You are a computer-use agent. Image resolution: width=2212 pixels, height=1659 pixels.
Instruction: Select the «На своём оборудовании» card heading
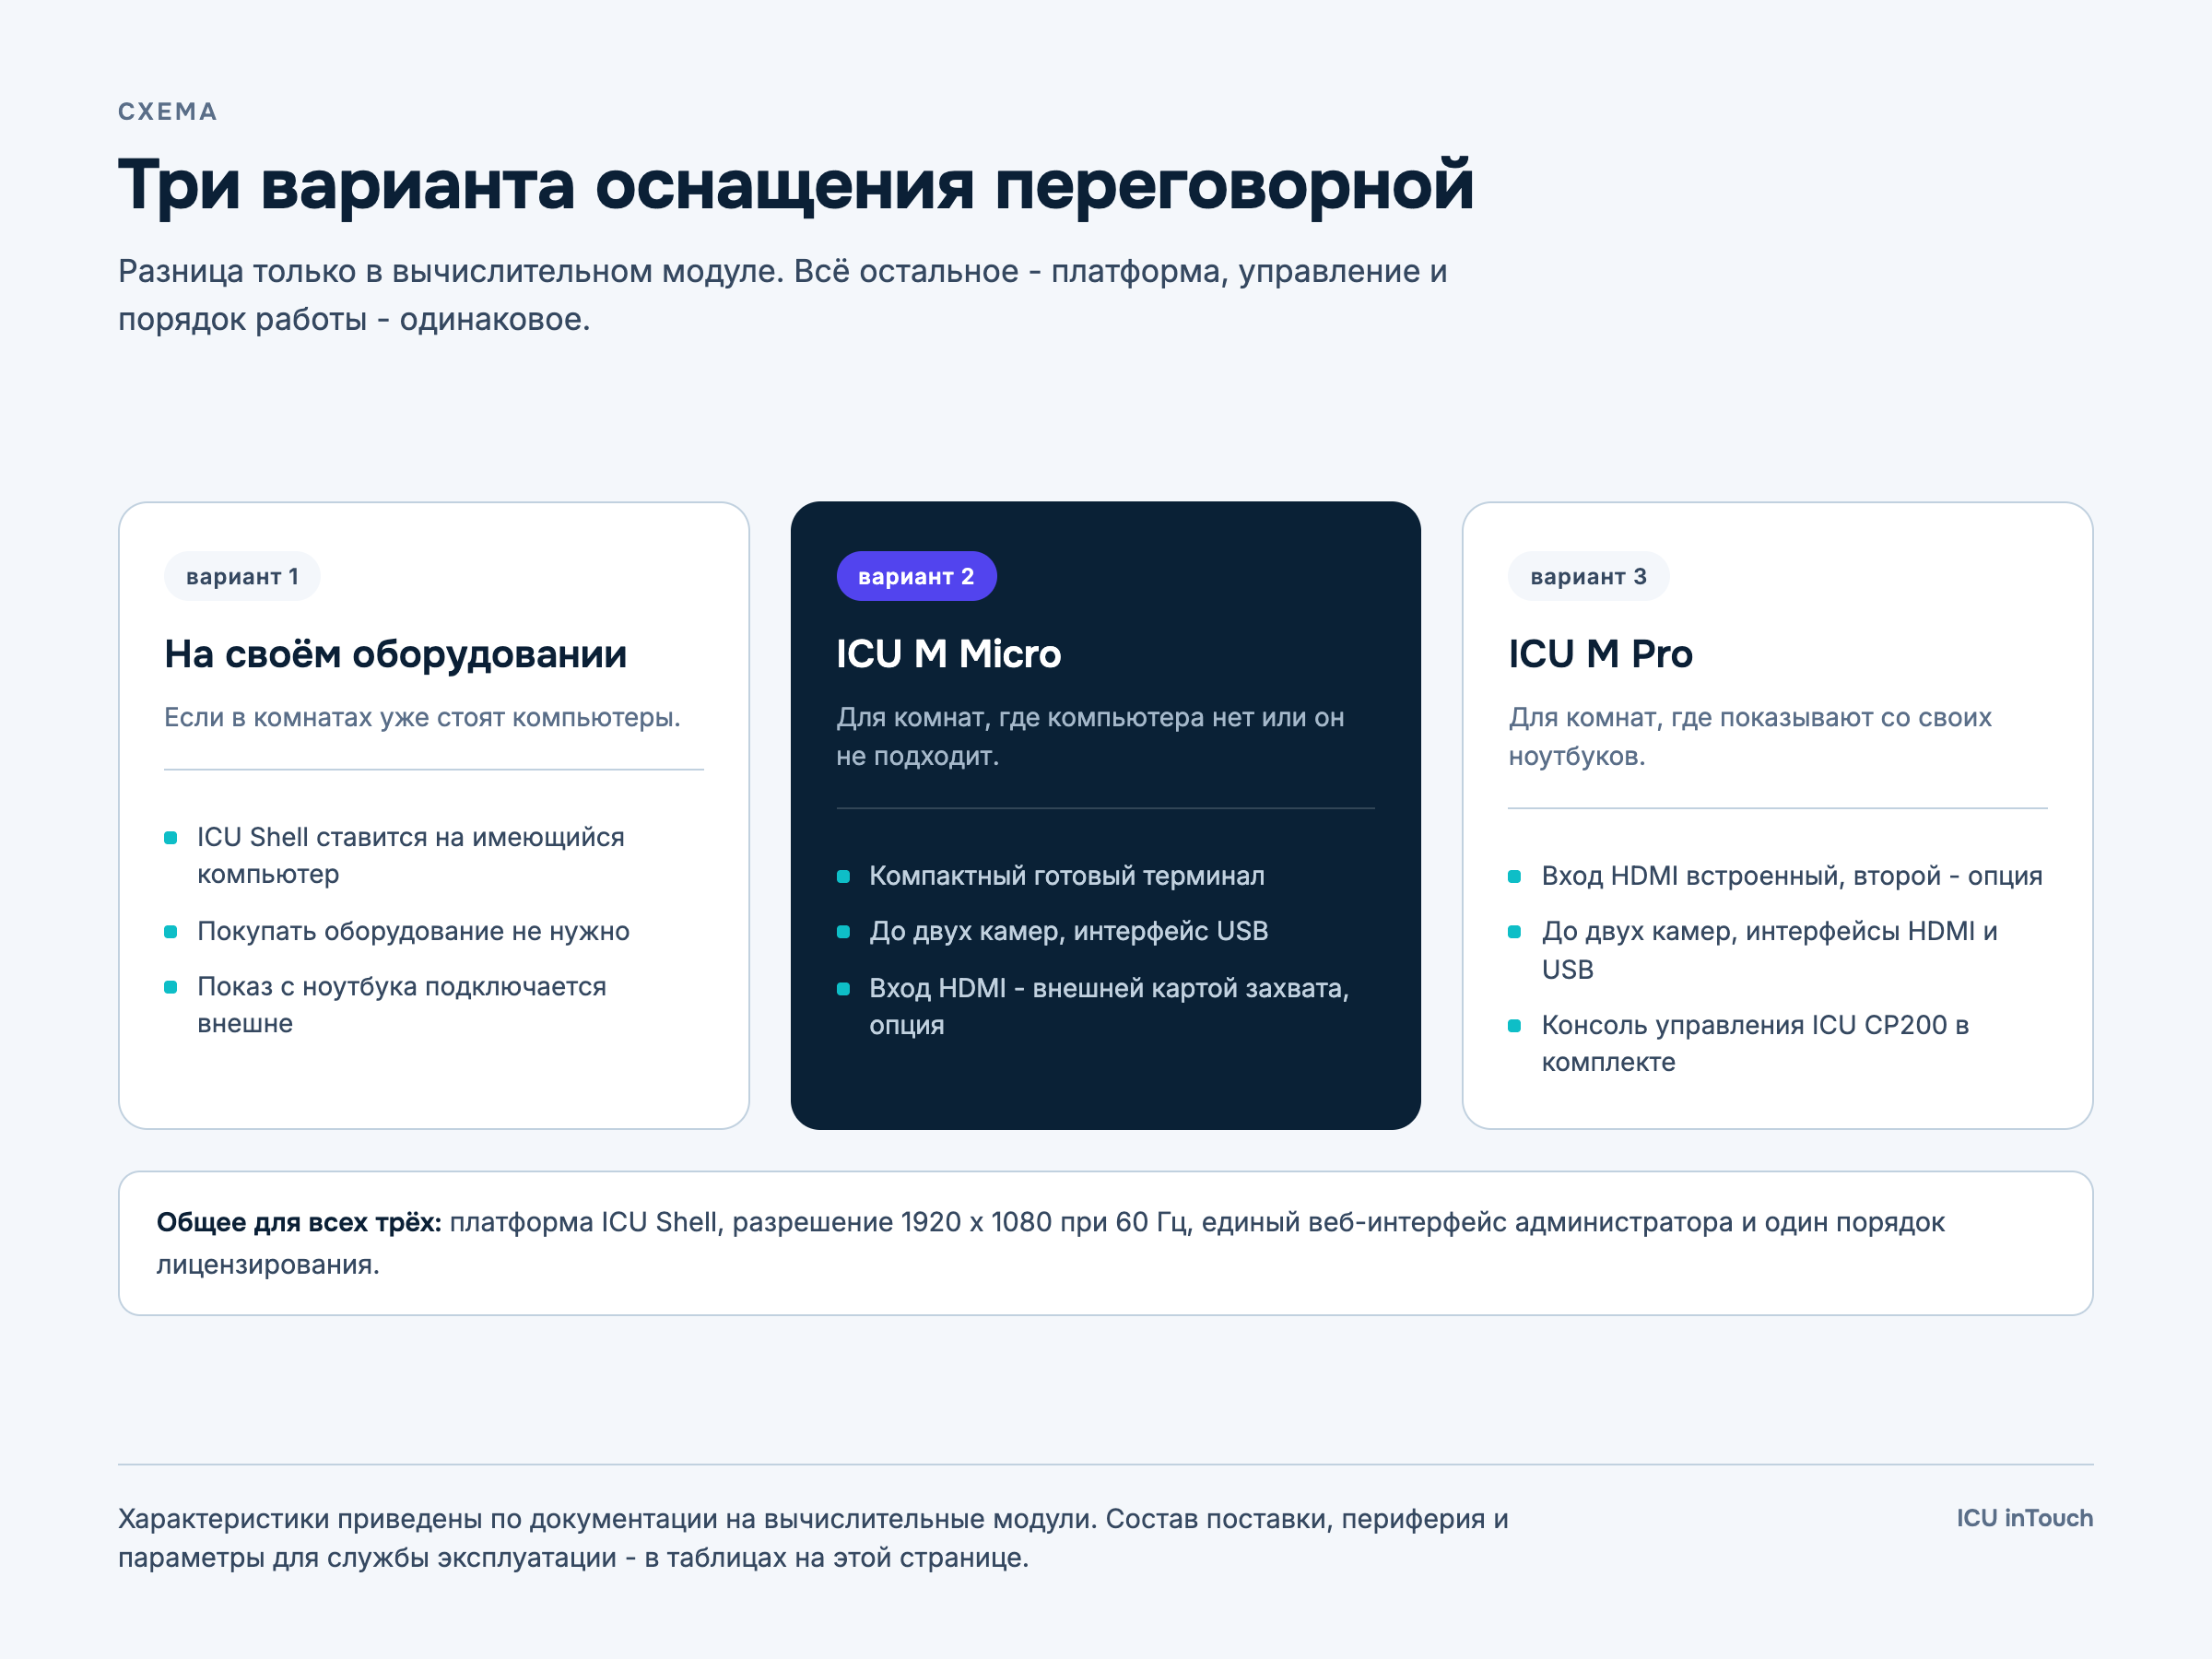[396, 654]
